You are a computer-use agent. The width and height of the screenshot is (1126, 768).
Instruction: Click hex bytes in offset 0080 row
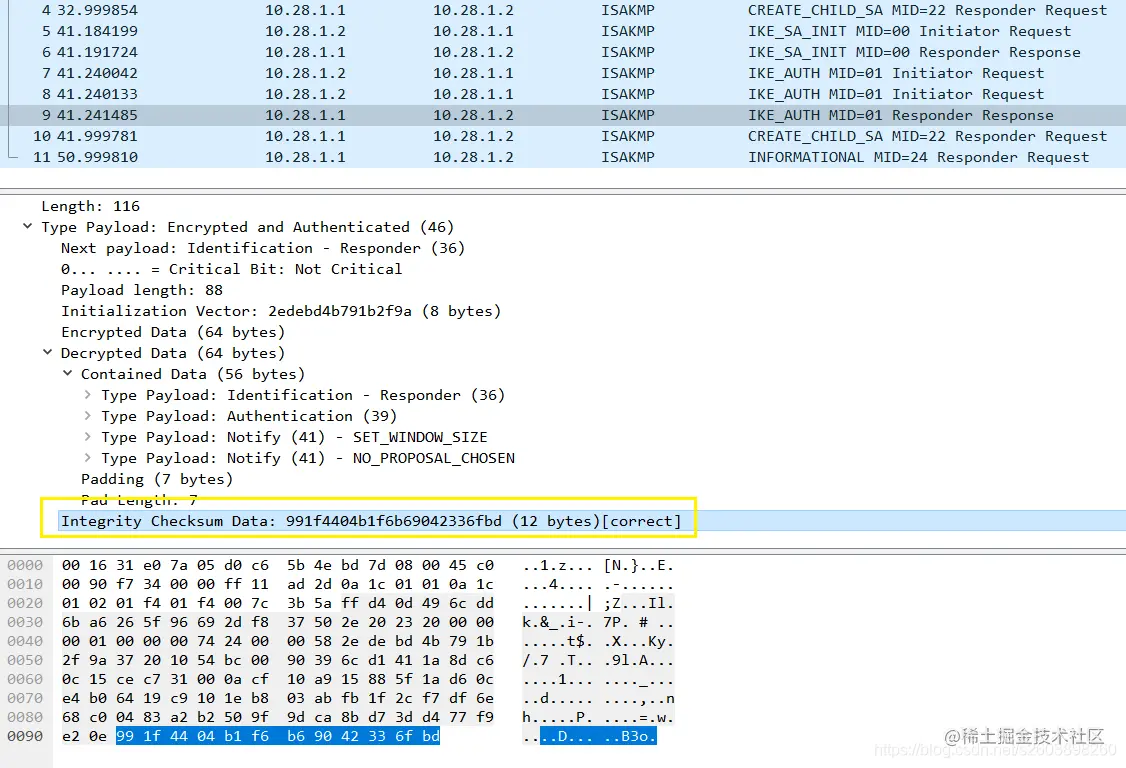click(277, 717)
